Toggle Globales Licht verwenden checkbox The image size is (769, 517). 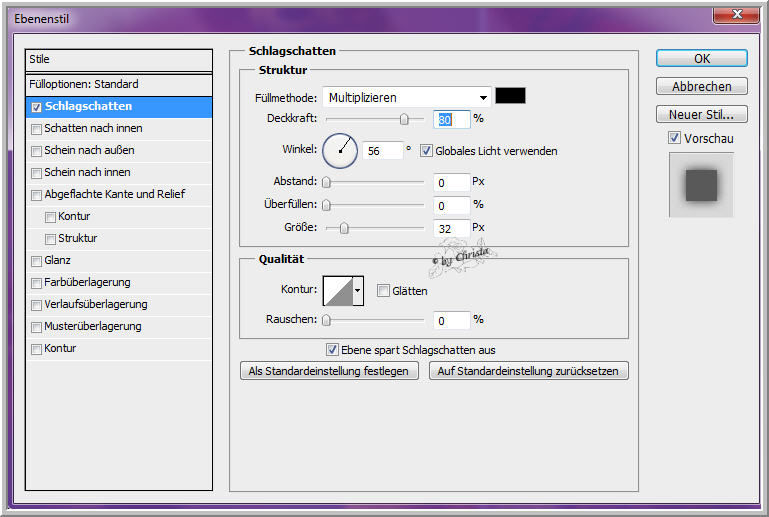click(x=426, y=151)
